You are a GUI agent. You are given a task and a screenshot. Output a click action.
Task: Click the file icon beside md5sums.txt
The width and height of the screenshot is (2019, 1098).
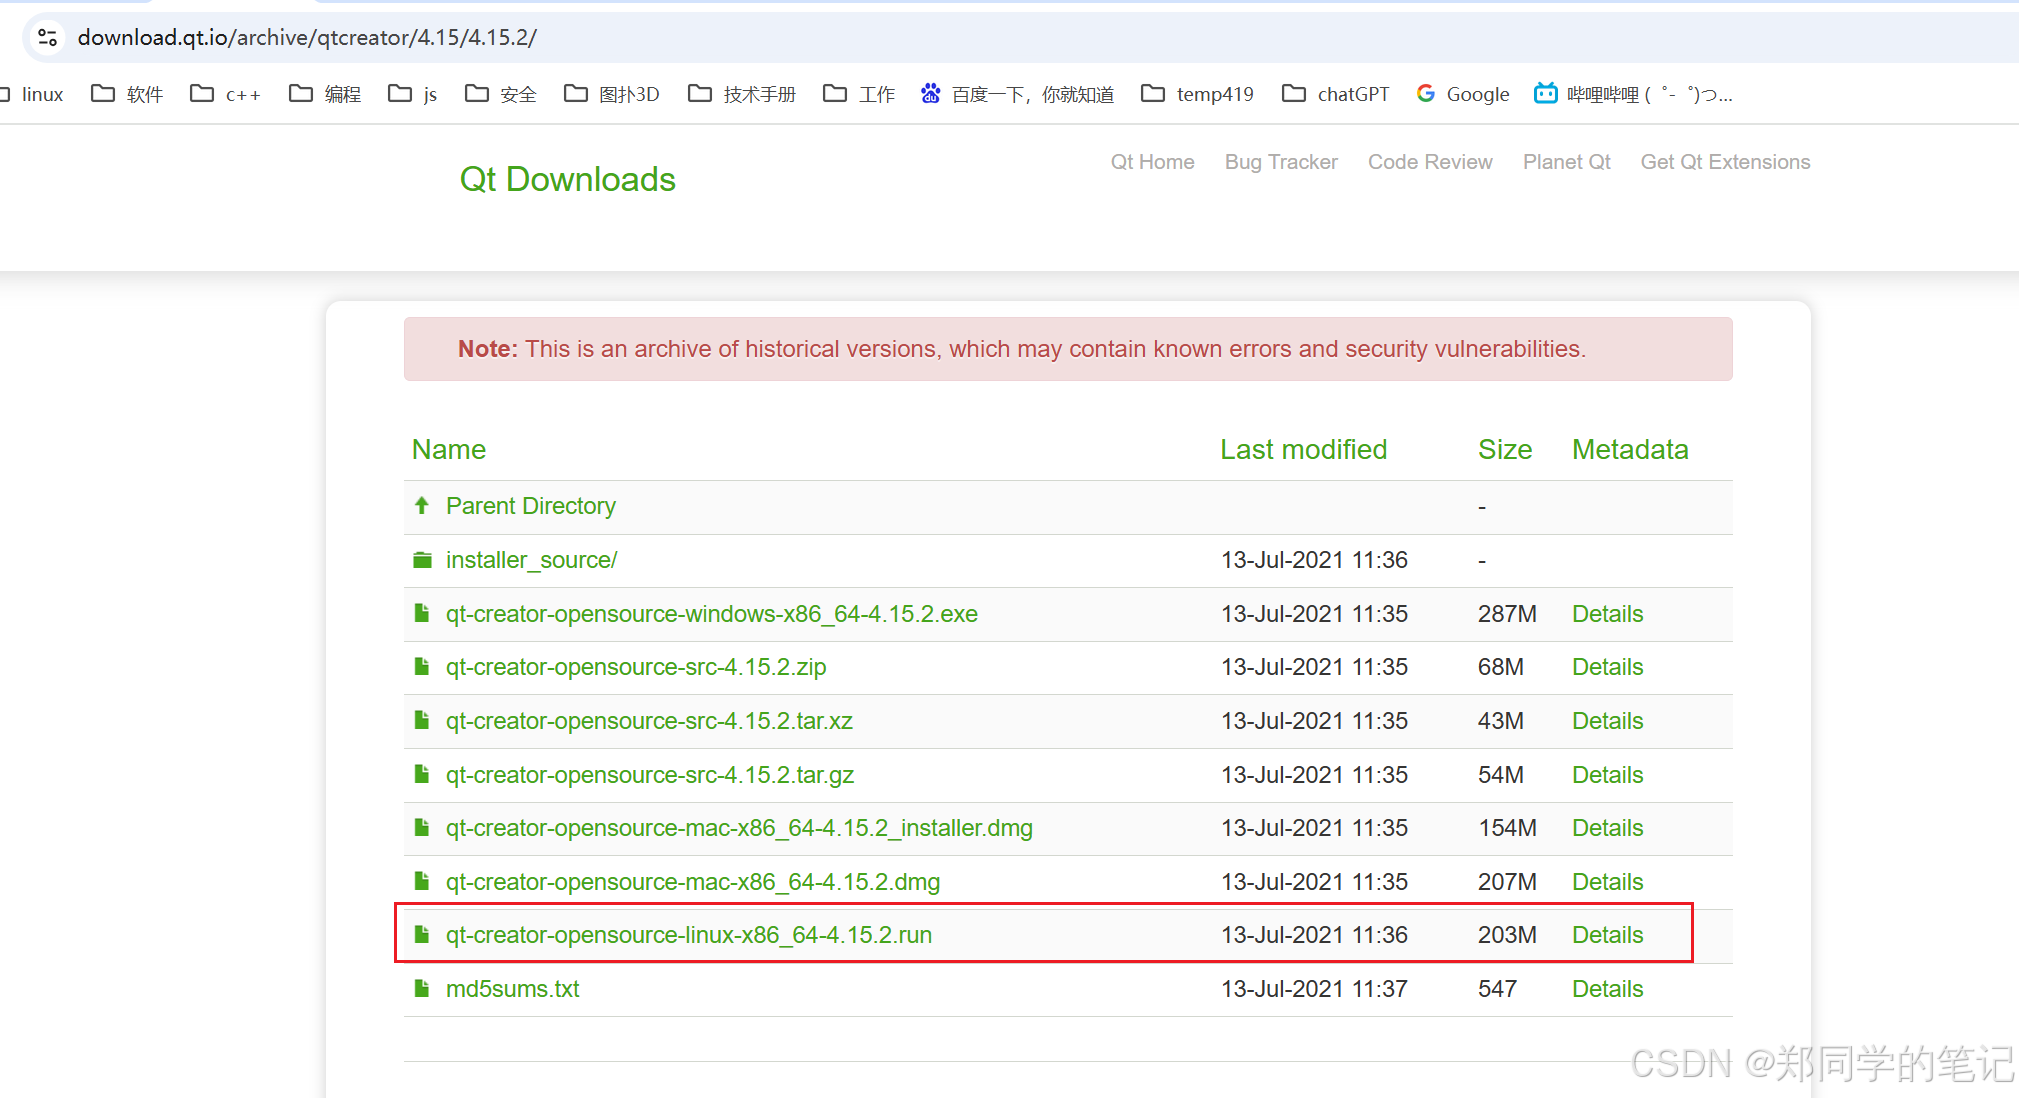421,988
